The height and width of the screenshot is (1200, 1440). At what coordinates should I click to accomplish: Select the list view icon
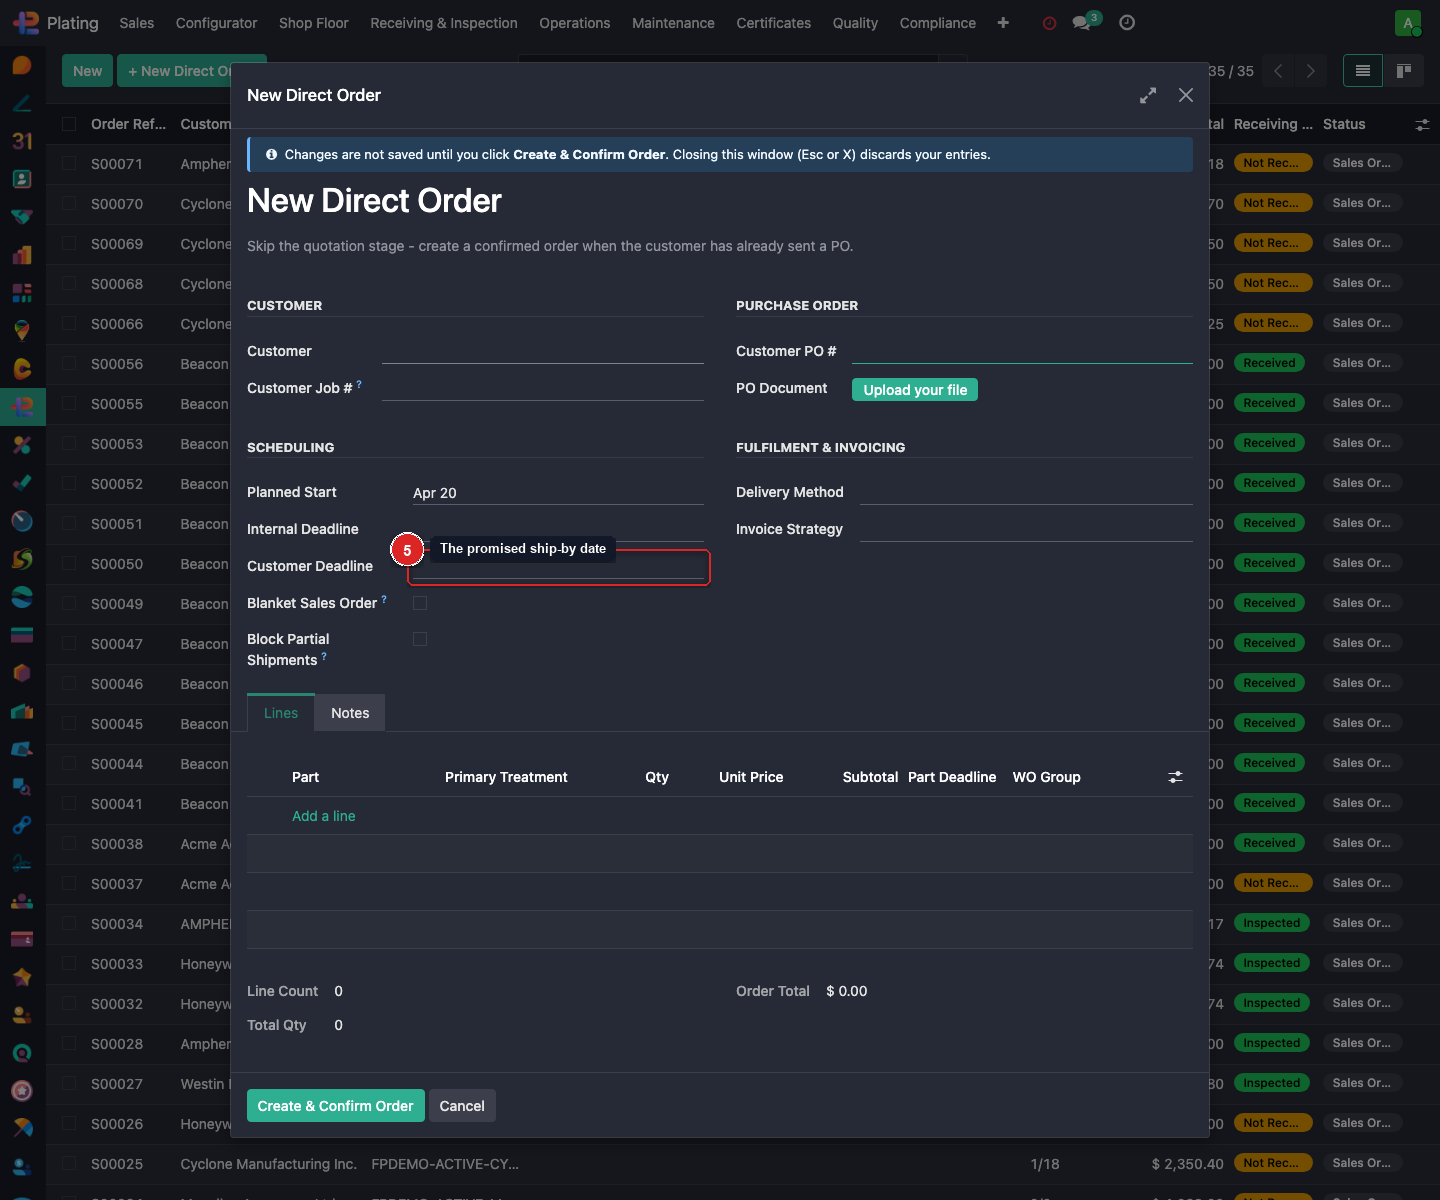(1362, 71)
